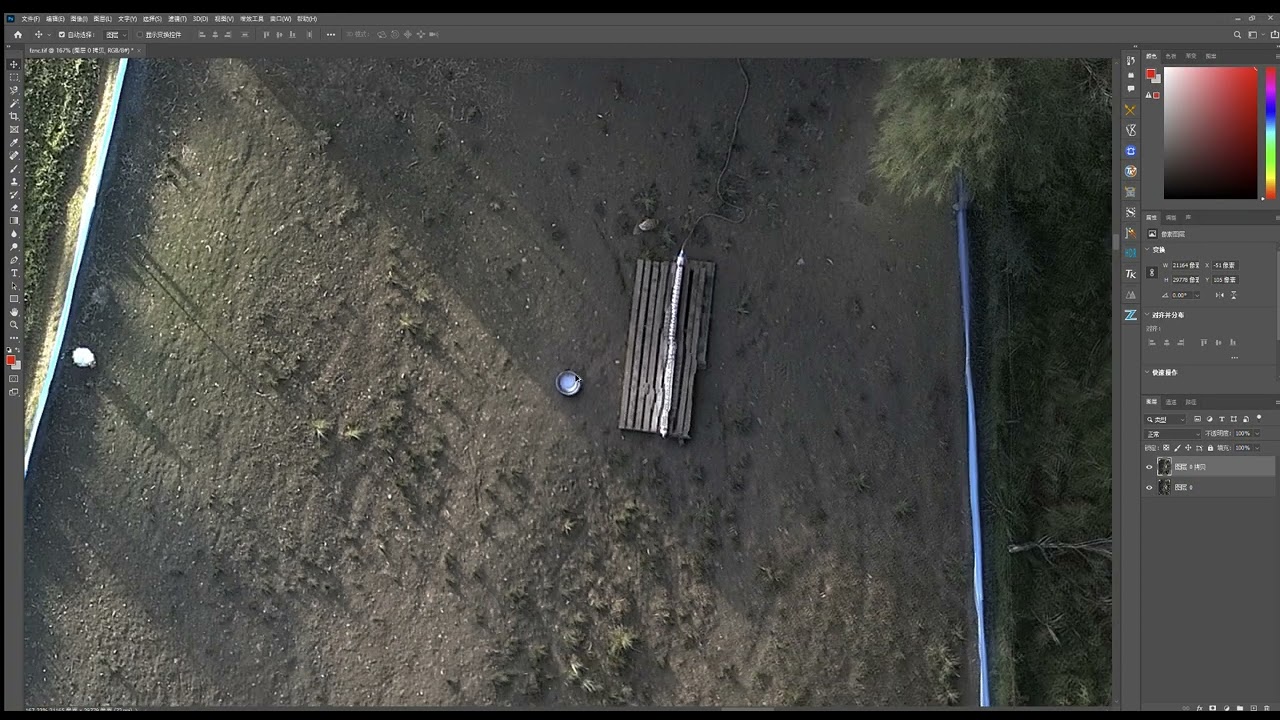Toggle filter for pixel layers icon
Image resolution: width=1280 pixels, height=720 pixels.
pos(1197,419)
